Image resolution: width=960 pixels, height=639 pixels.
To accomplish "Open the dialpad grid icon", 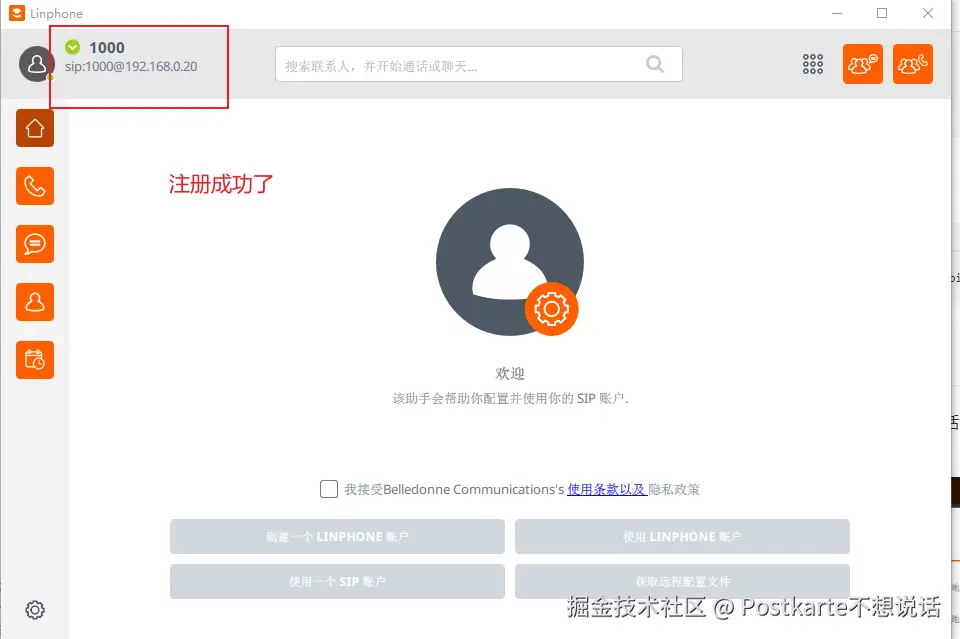I will pyautogui.click(x=812, y=64).
